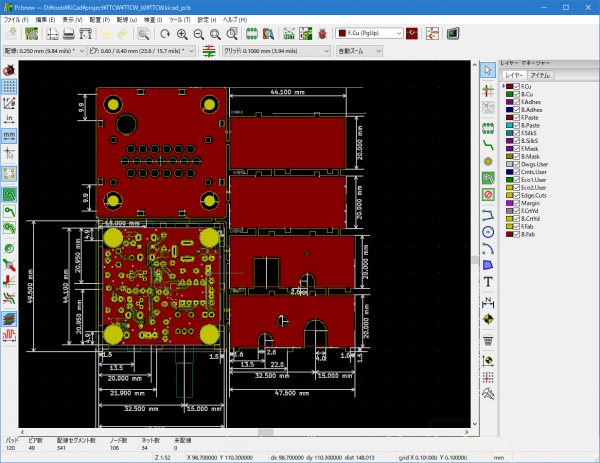The width and height of the screenshot is (600, 463).
Task: Click the F.Paste layer color swatch
Action: [509, 117]
